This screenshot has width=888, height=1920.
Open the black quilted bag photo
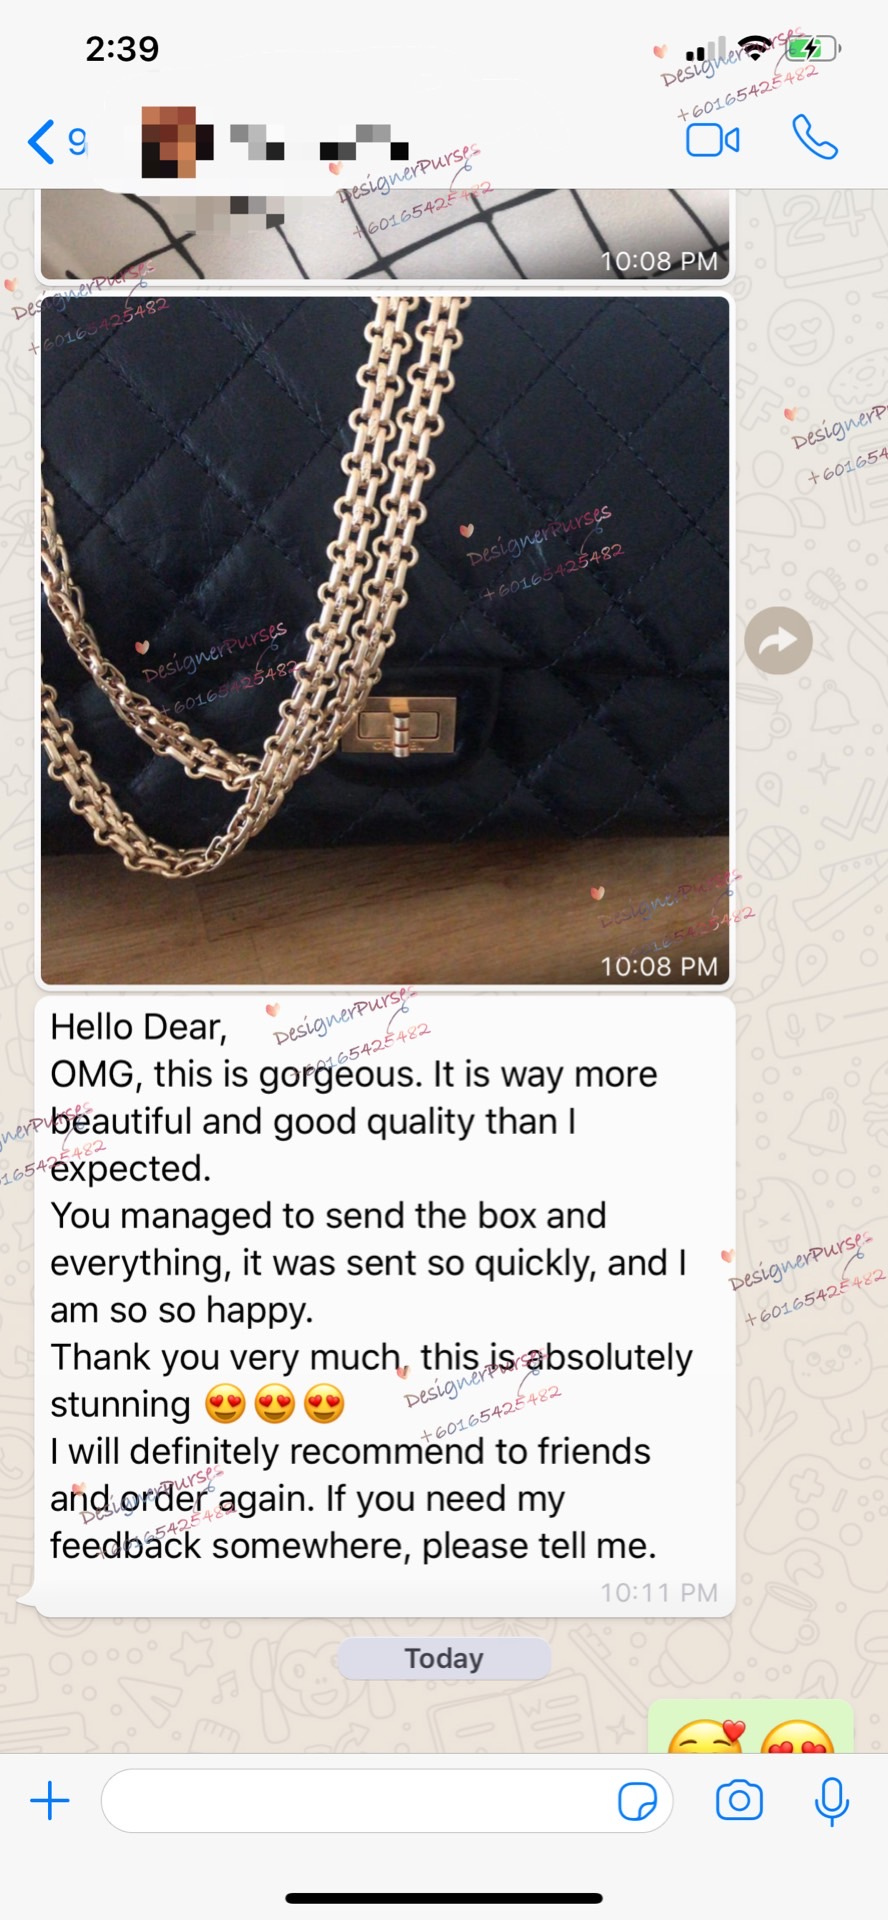click(385, 640)
